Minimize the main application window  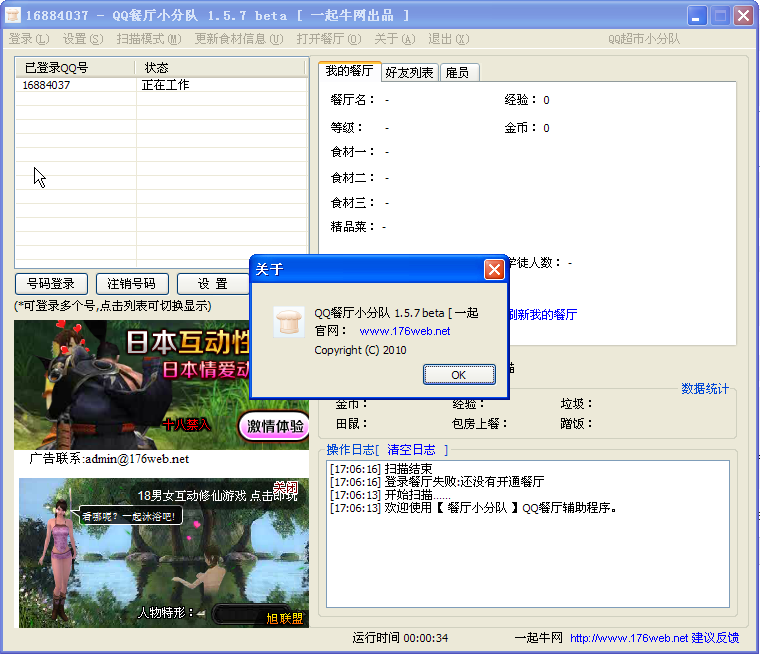click(x=697, y=16)
